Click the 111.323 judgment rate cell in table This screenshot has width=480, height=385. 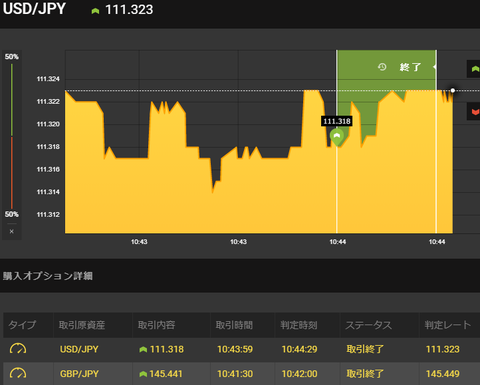tap(443, 349)
